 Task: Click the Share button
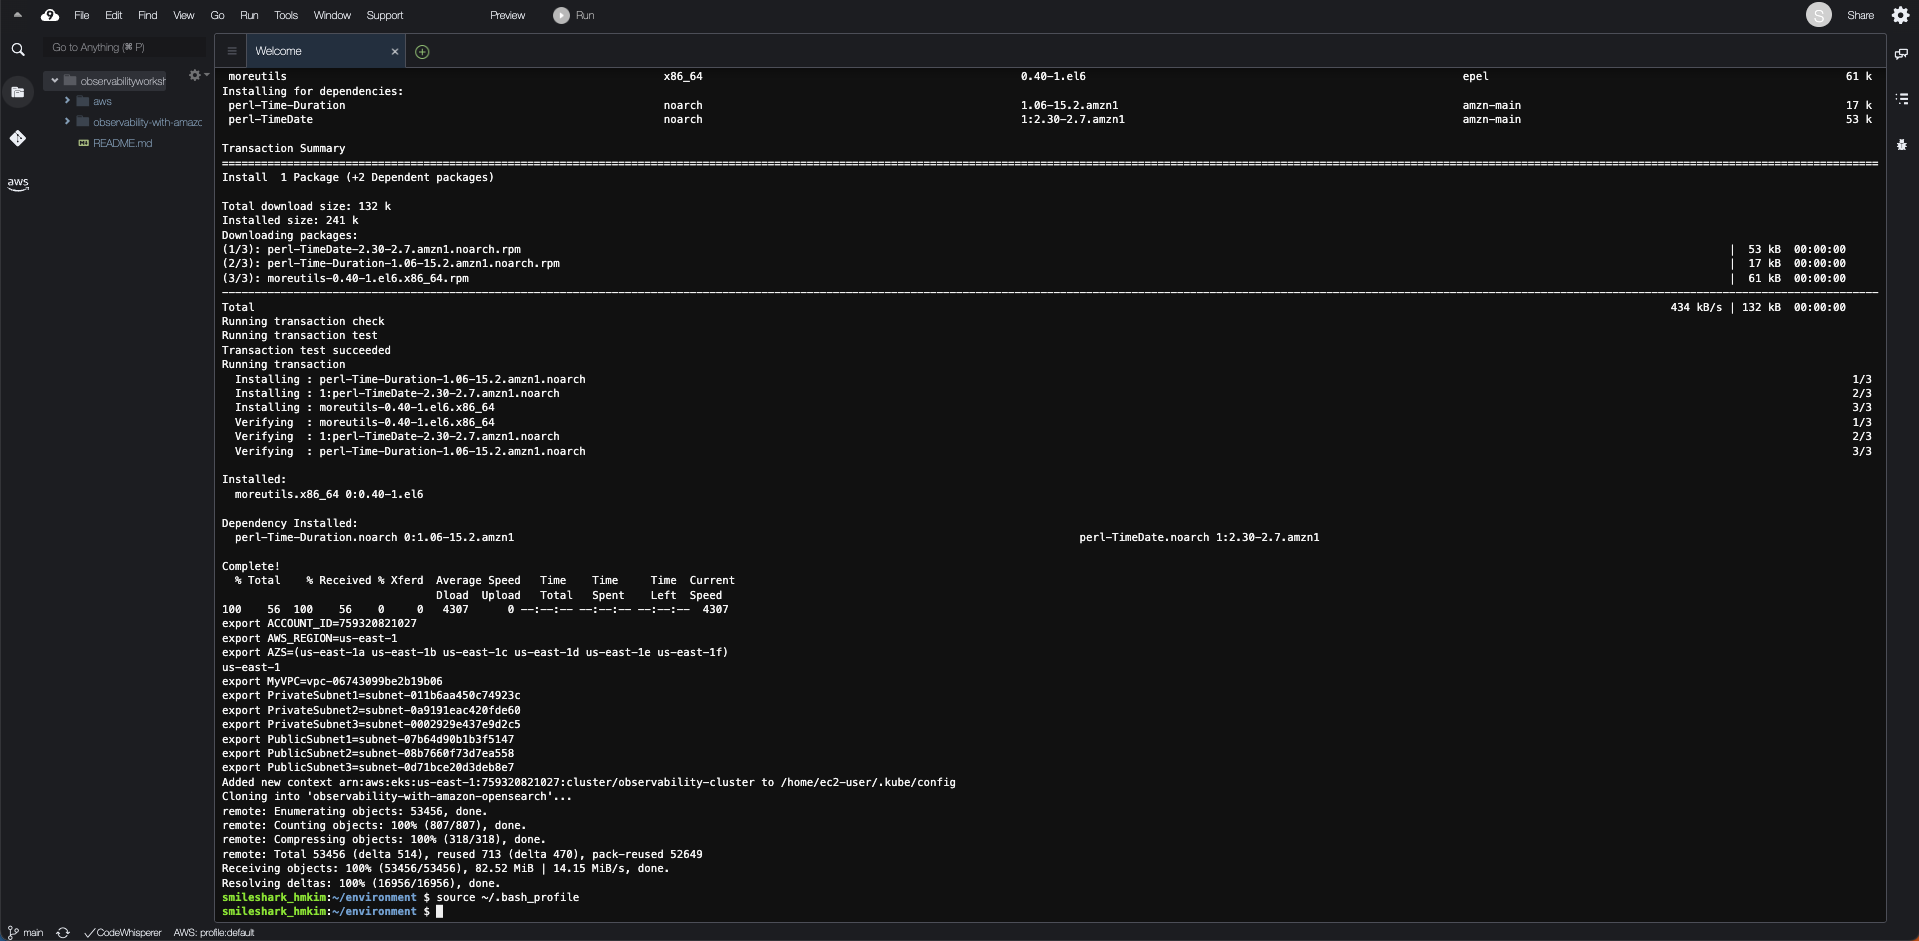point(1860,15)
